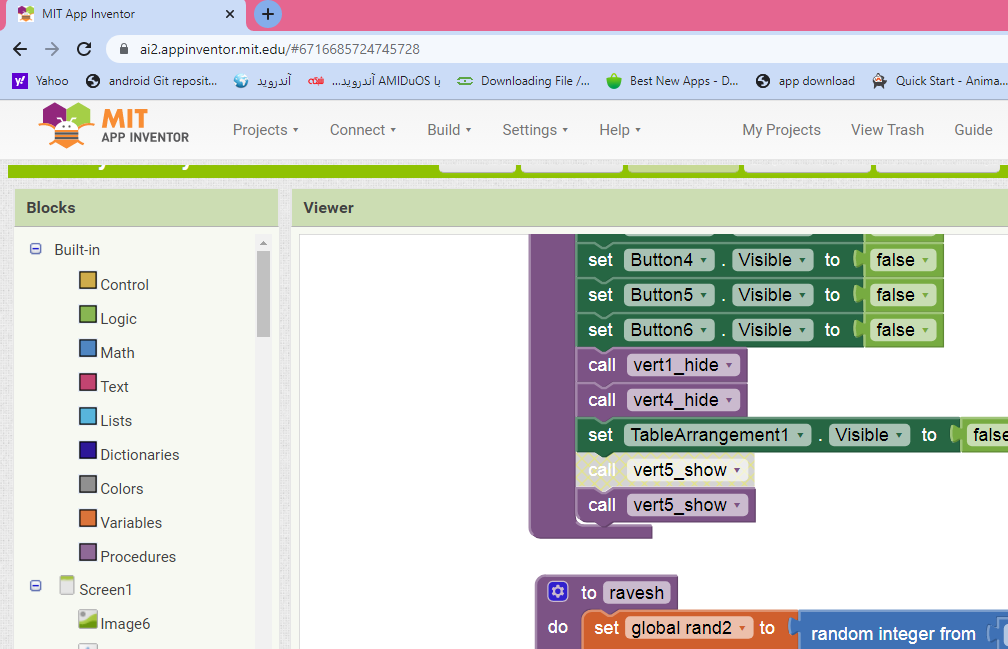Select the Colors block category swatch

point(88,486)
